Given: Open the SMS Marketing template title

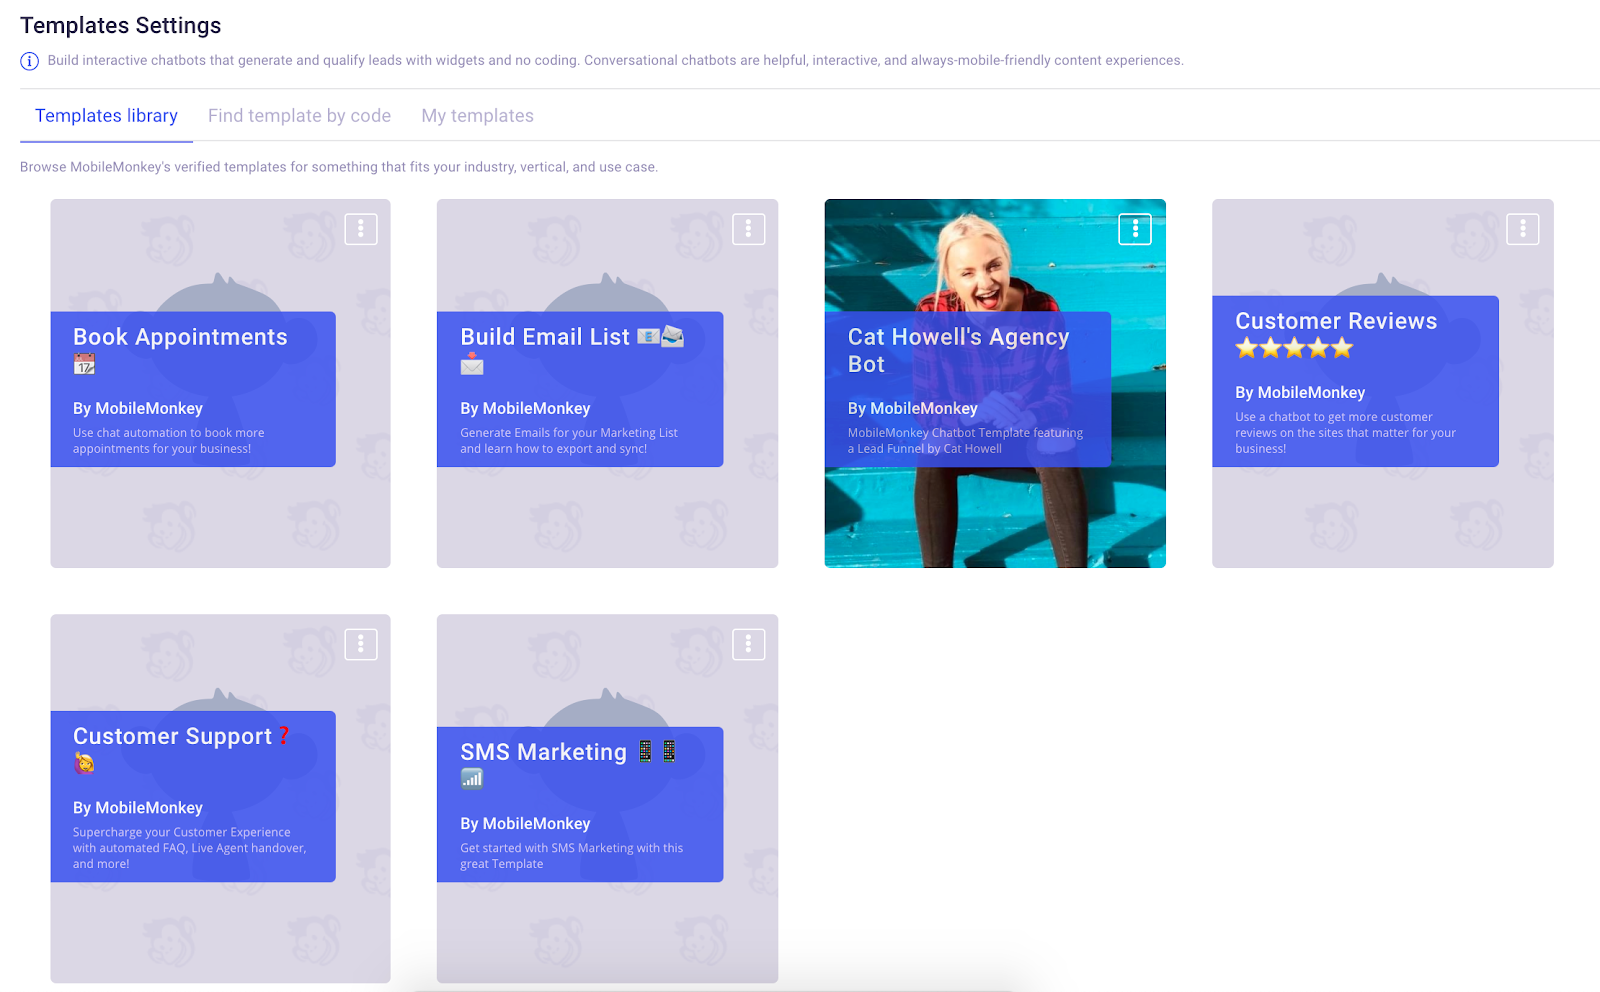Looking at the screenshot, I should [x=543, y=752].
